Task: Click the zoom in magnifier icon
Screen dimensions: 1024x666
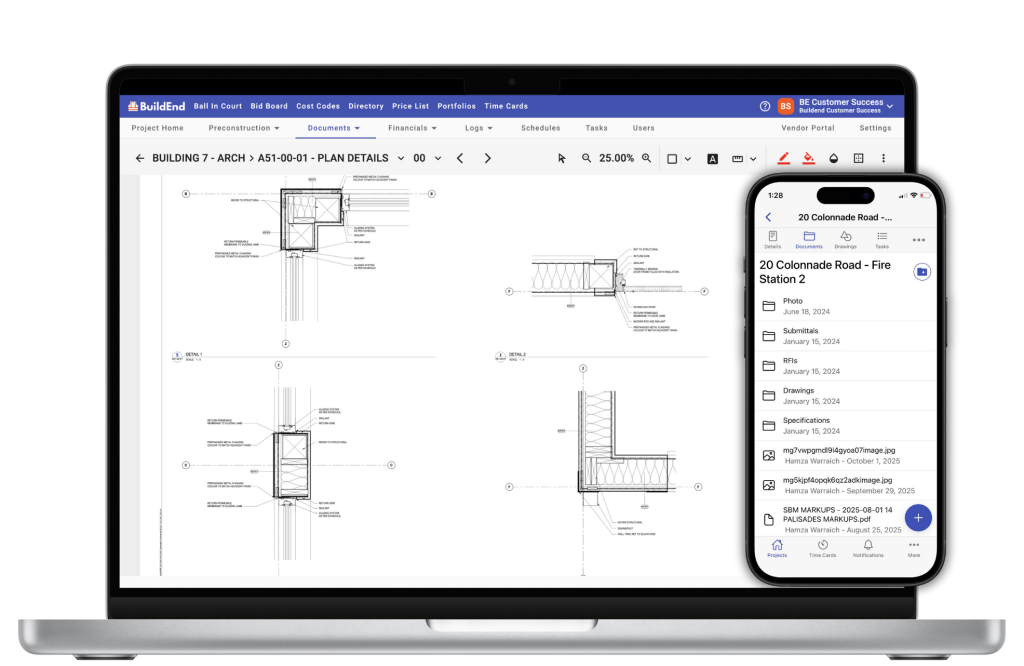Action: click(x=646, y=158)
